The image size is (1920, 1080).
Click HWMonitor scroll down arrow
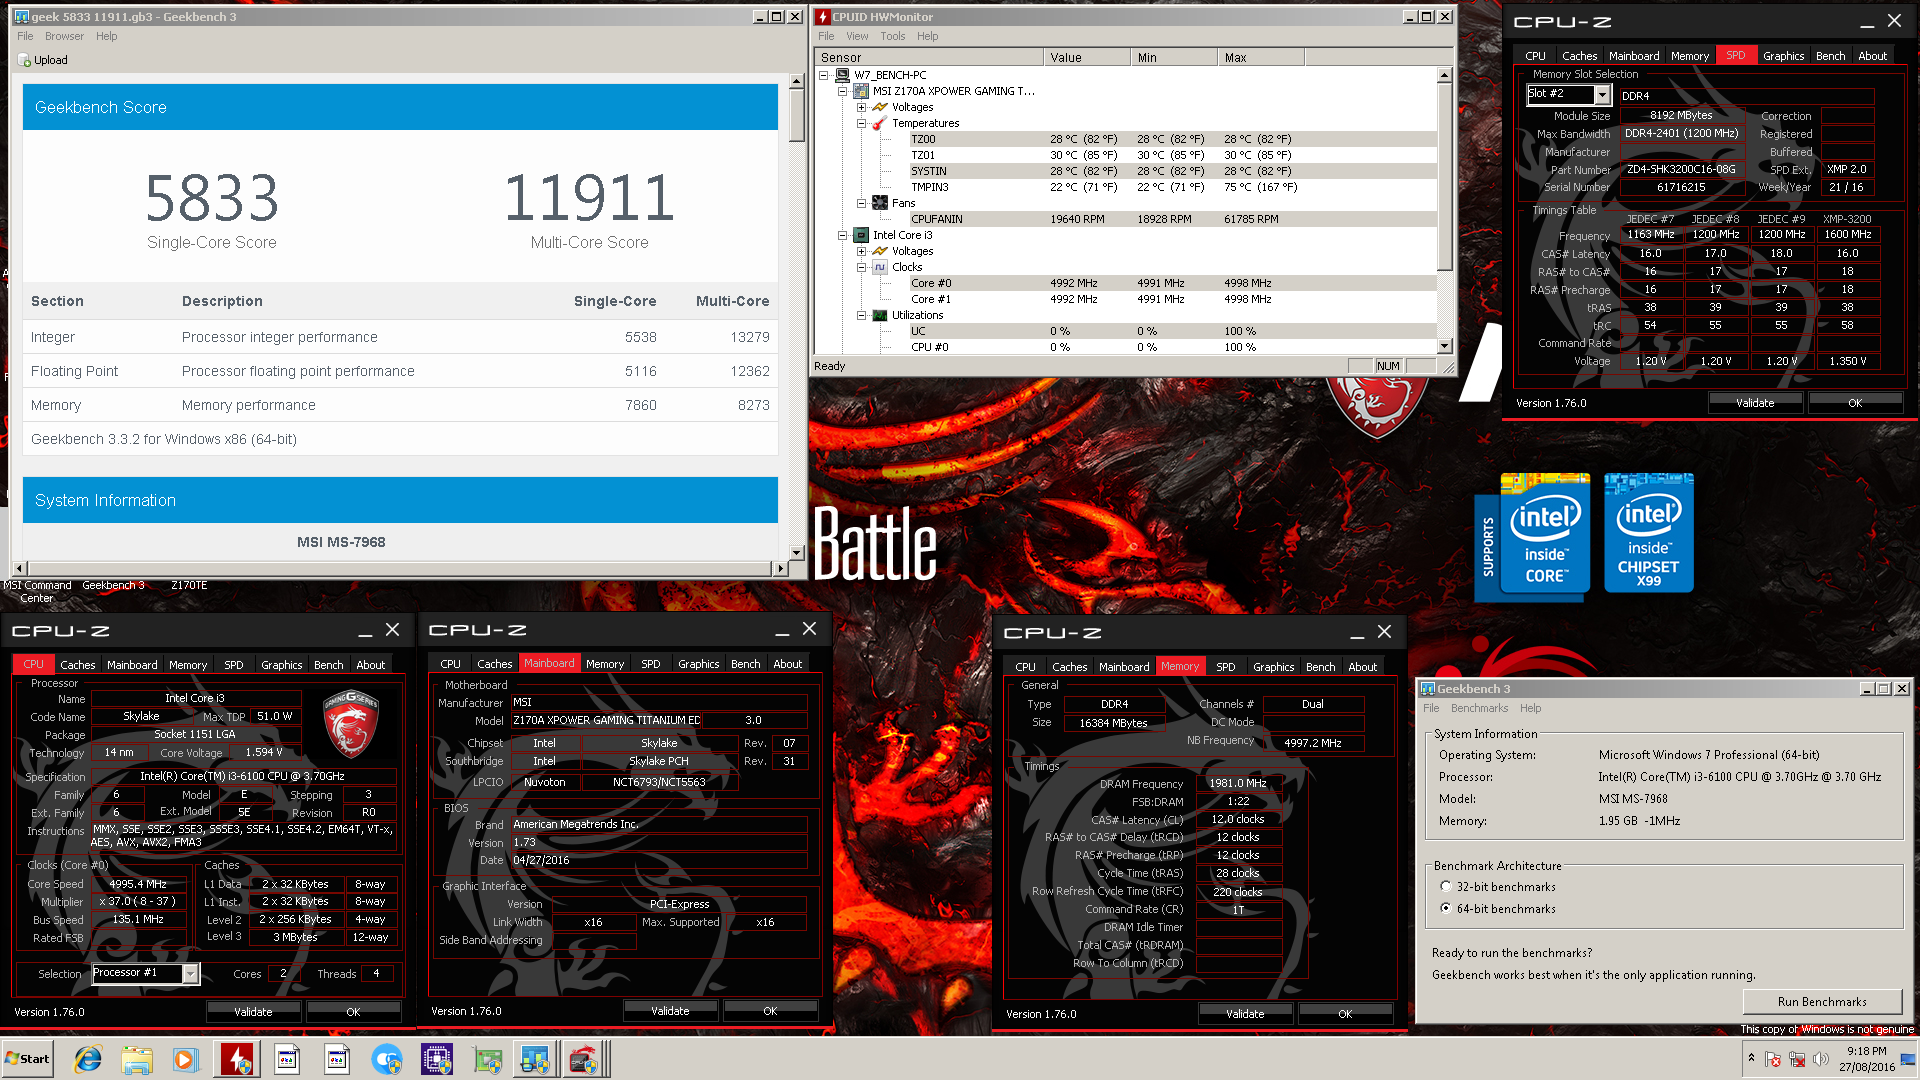[1444, 346]
